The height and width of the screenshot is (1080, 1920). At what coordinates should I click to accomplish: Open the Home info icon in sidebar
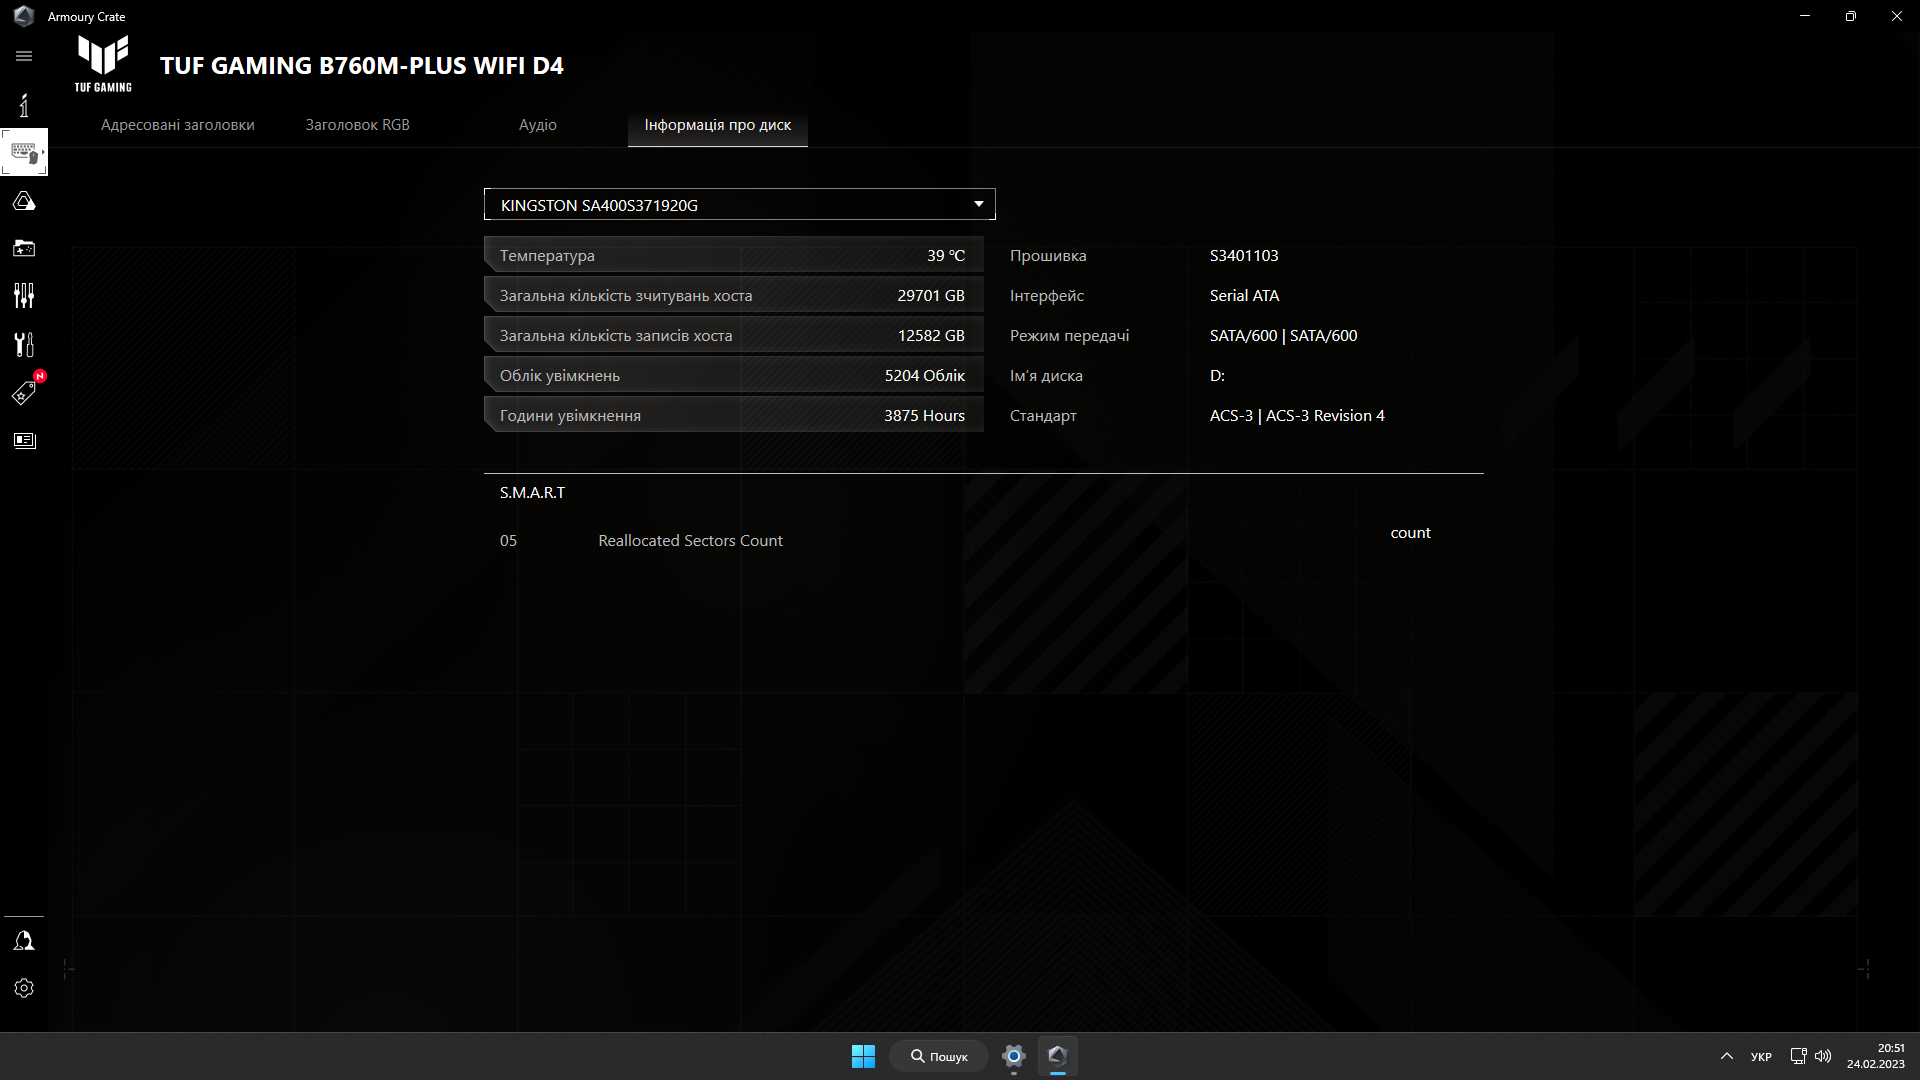tap(24, 105)
